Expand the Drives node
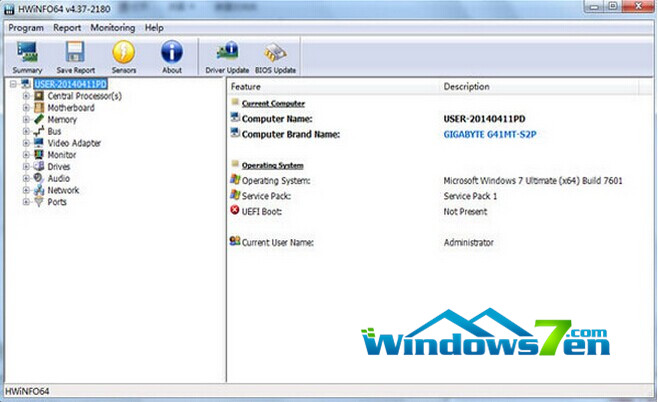The height and width of the screenshot is (402, 658). [x=26, y=167]
